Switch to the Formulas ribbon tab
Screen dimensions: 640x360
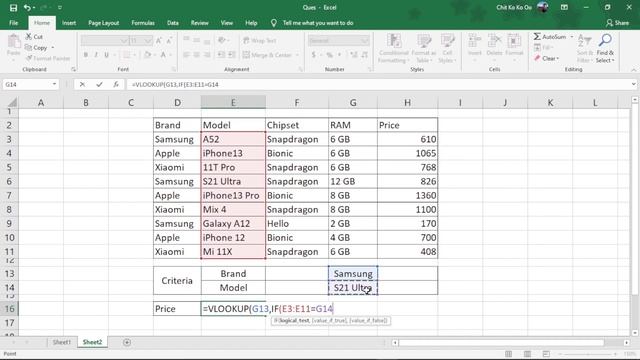coord(143,23)
